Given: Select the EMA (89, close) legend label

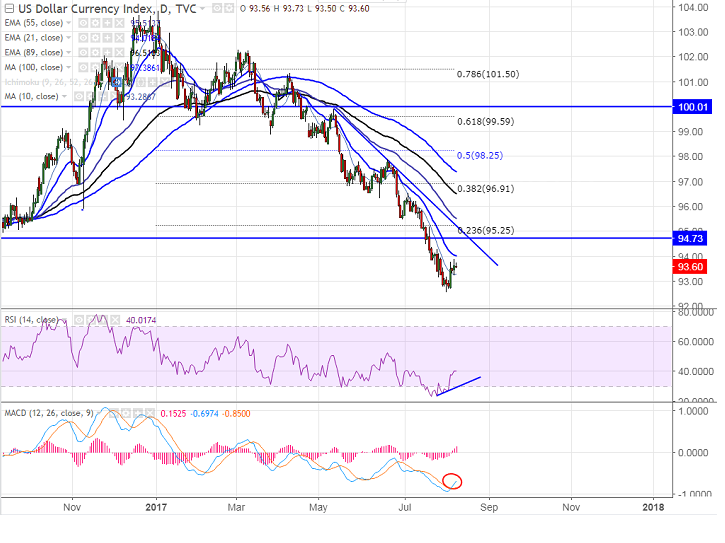Looking at the screenshot, I should [33, 53].
